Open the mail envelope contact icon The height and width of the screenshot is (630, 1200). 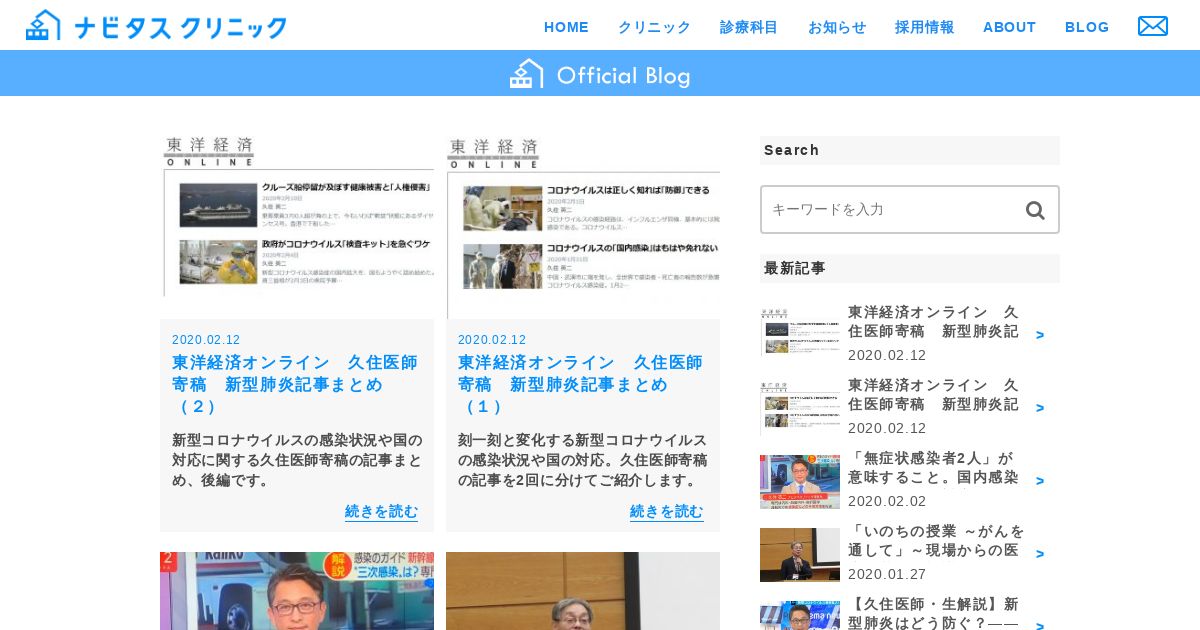1153,26
